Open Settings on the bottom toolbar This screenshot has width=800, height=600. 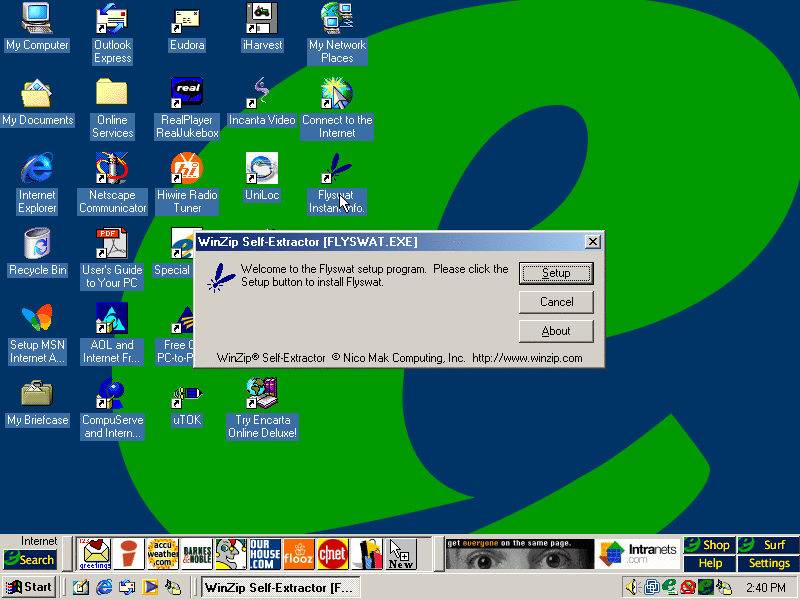point(769,563)
